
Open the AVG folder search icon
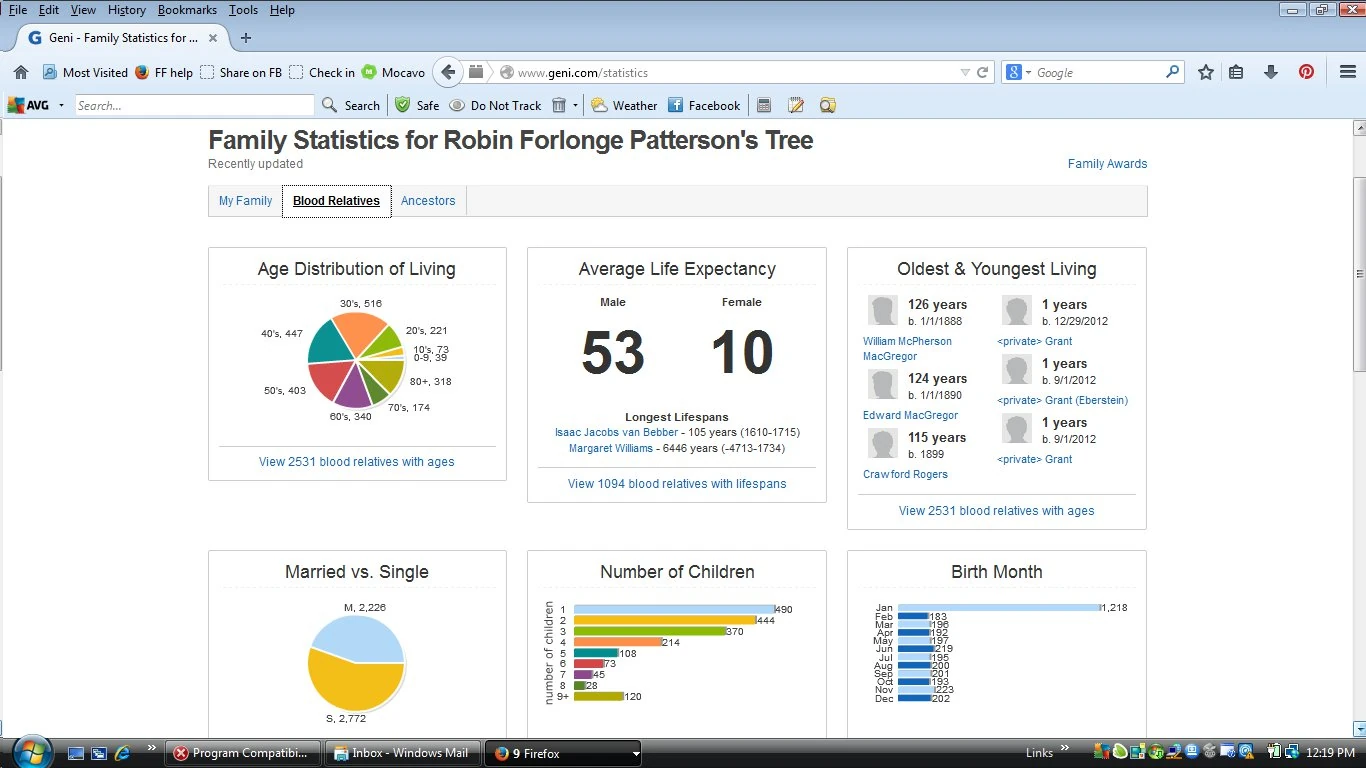coord(827,105)
